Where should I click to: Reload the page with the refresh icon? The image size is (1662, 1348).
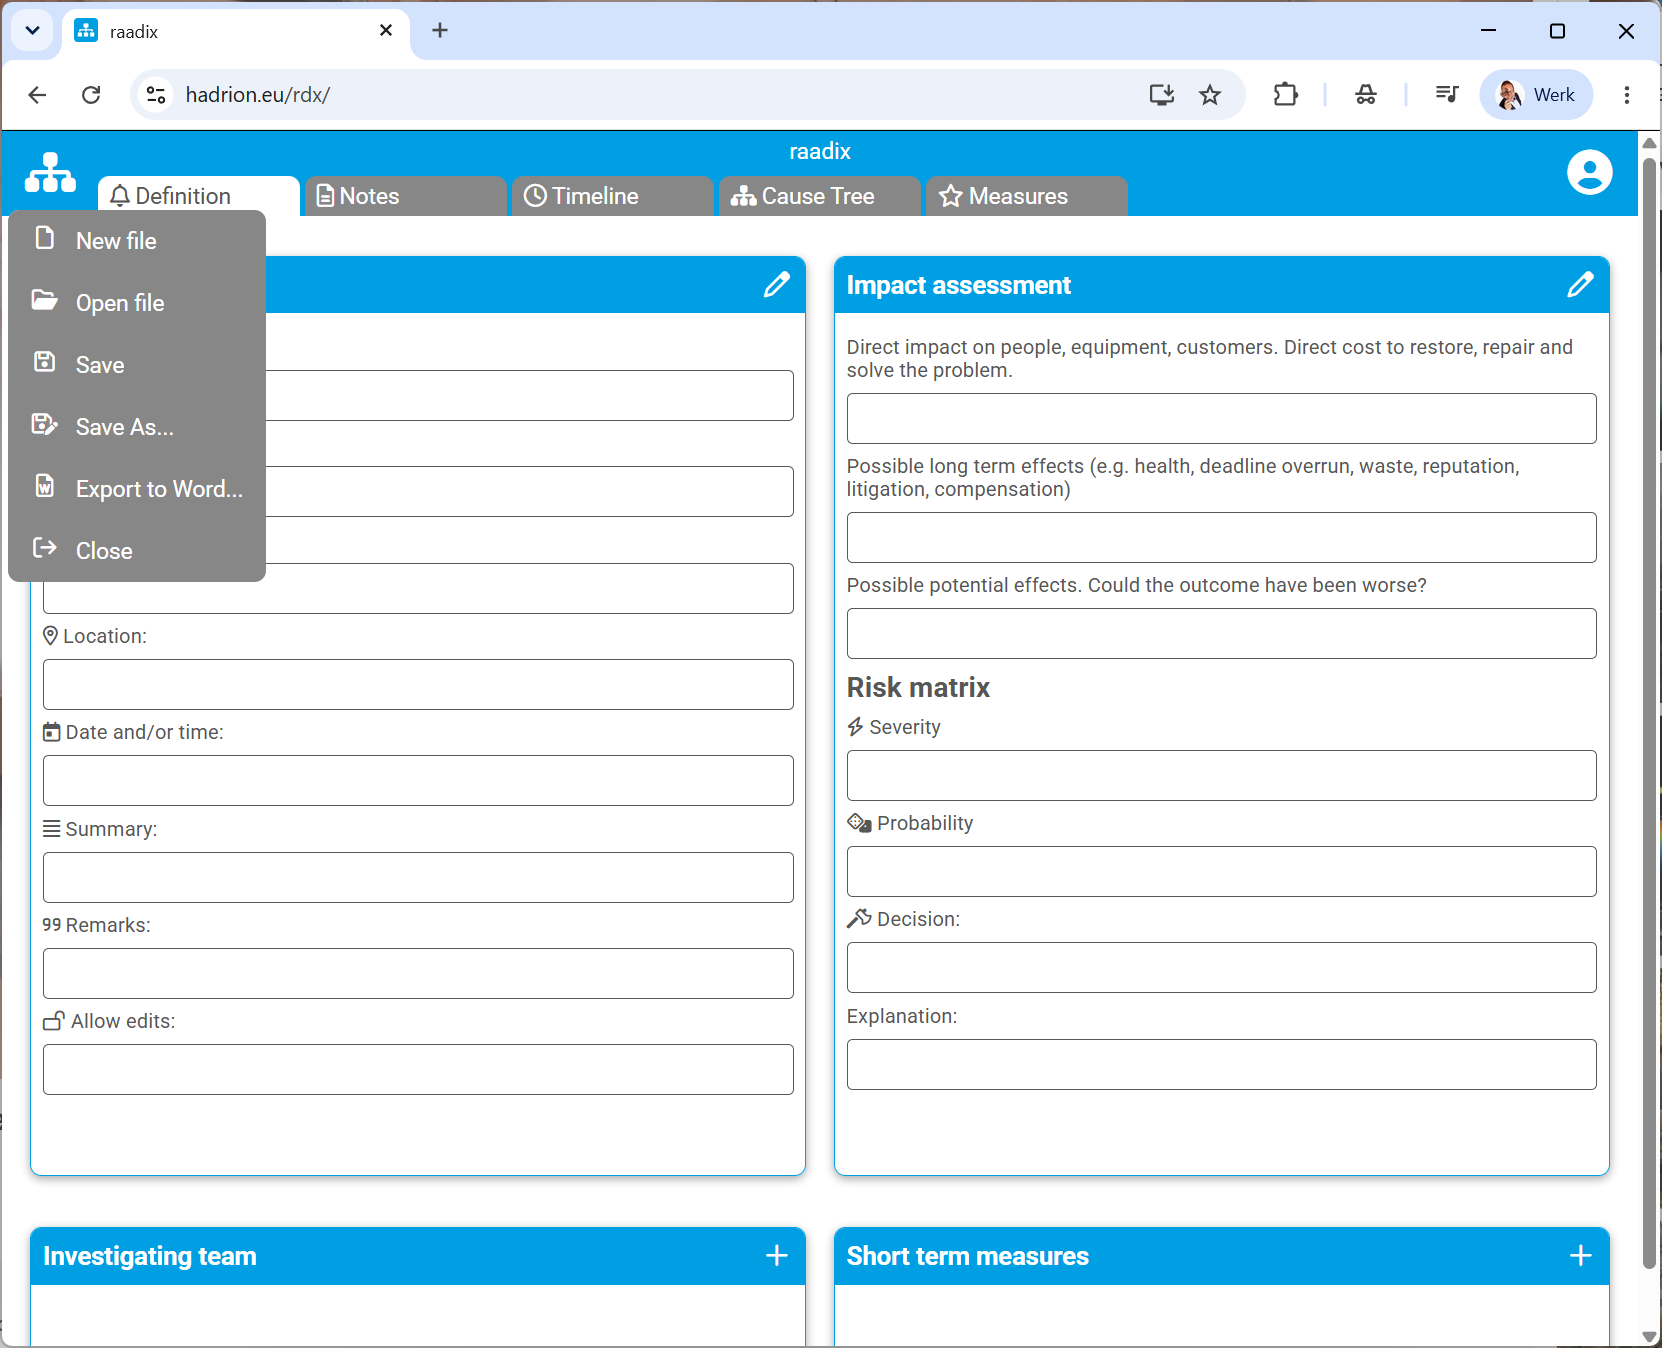(x=91, y=95)
